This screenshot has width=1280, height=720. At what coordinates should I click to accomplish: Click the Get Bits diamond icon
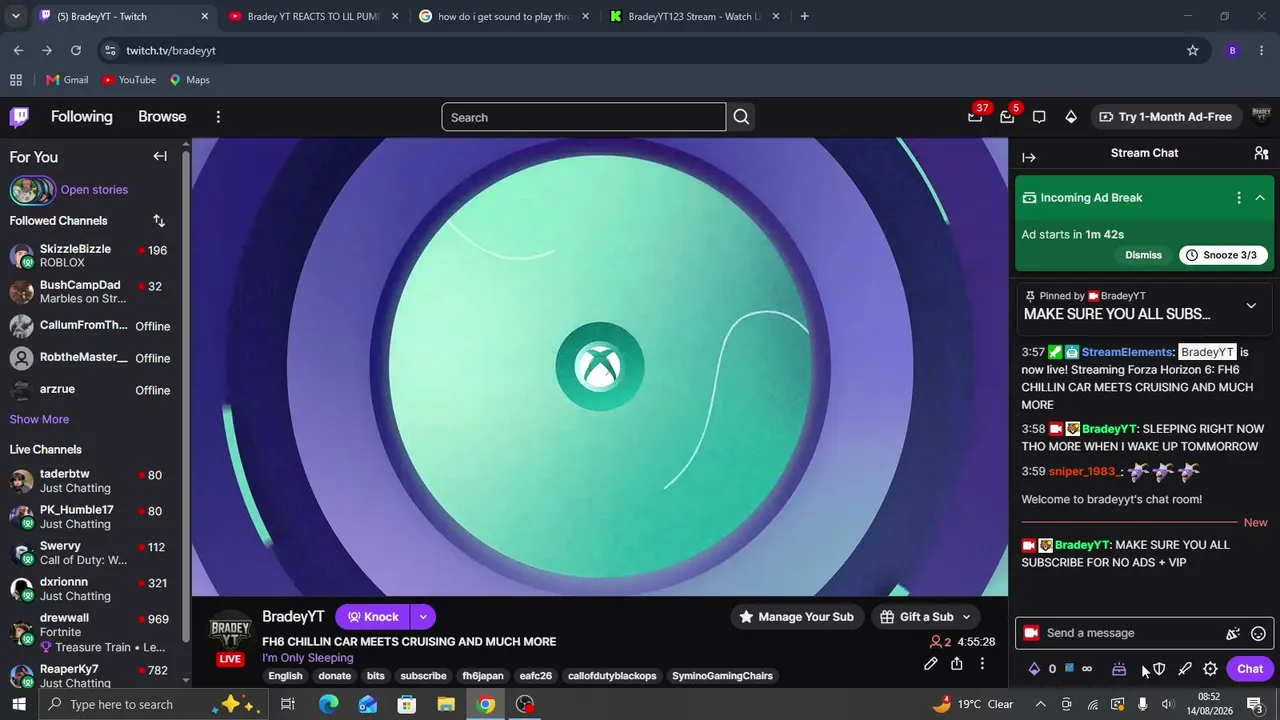(x=1071, y=117)
